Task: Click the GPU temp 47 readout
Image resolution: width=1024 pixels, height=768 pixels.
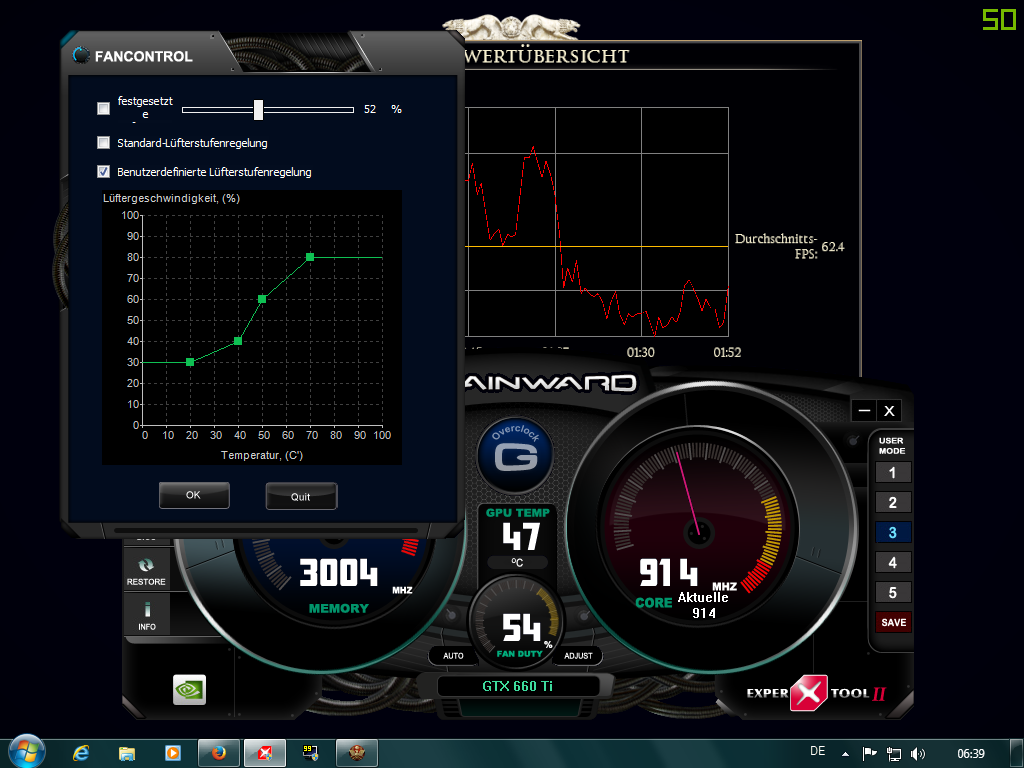Action: point(520,537)
